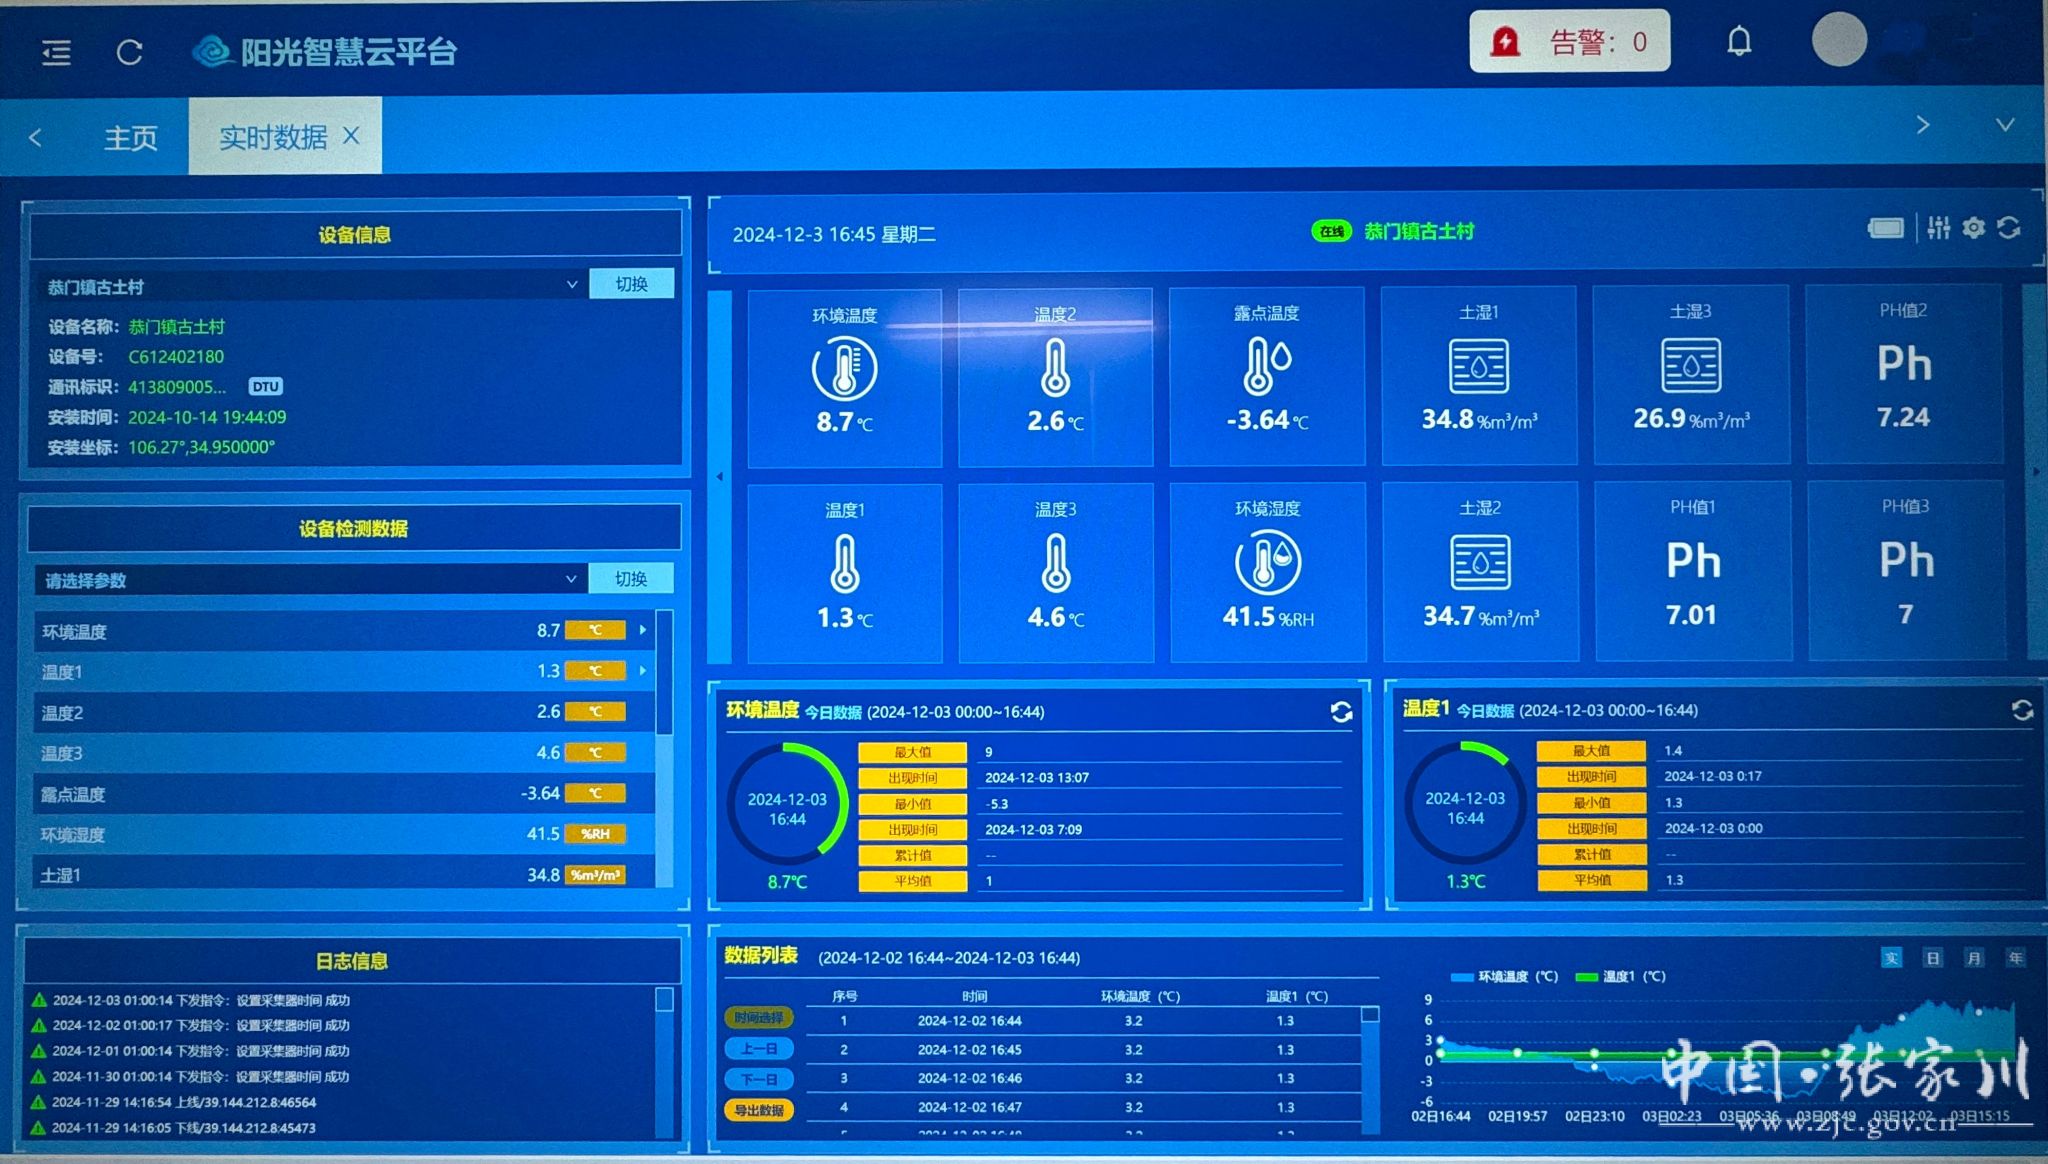This screenshot has width=2048, height=1164.
Task: Click the hamburger menu collapse icon
Action: [56, 52]
